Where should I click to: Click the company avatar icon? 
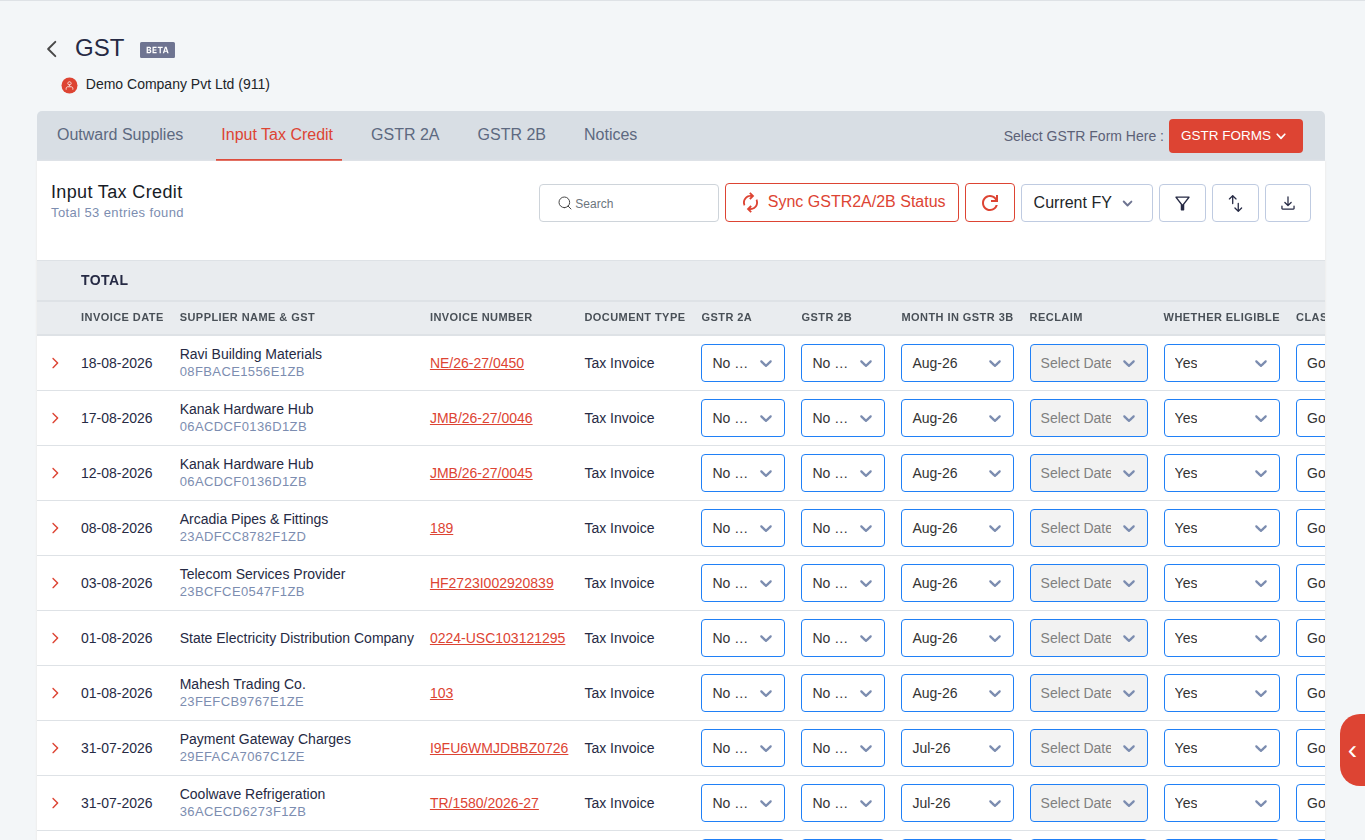[x=69, y=85]
